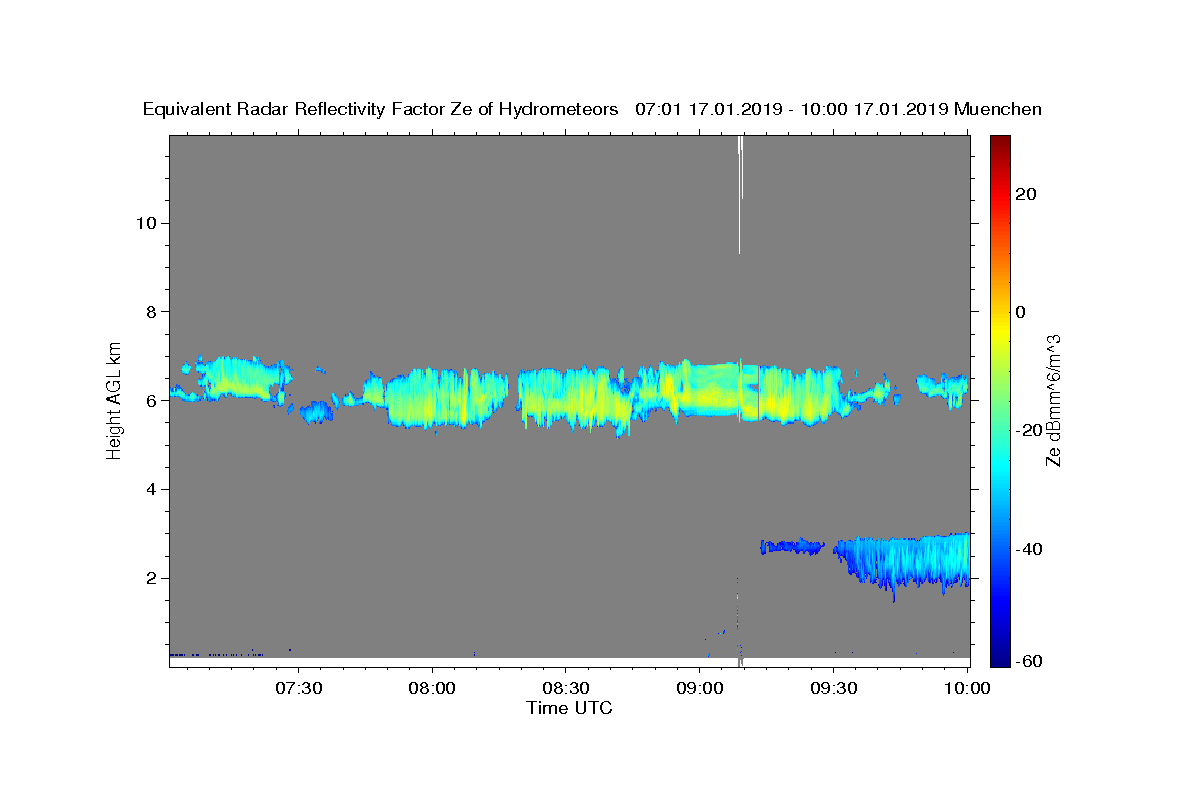Click the colorbar tick label '20'
The width and height of the screenshot is (1200, 800).
pos(1027,194)
